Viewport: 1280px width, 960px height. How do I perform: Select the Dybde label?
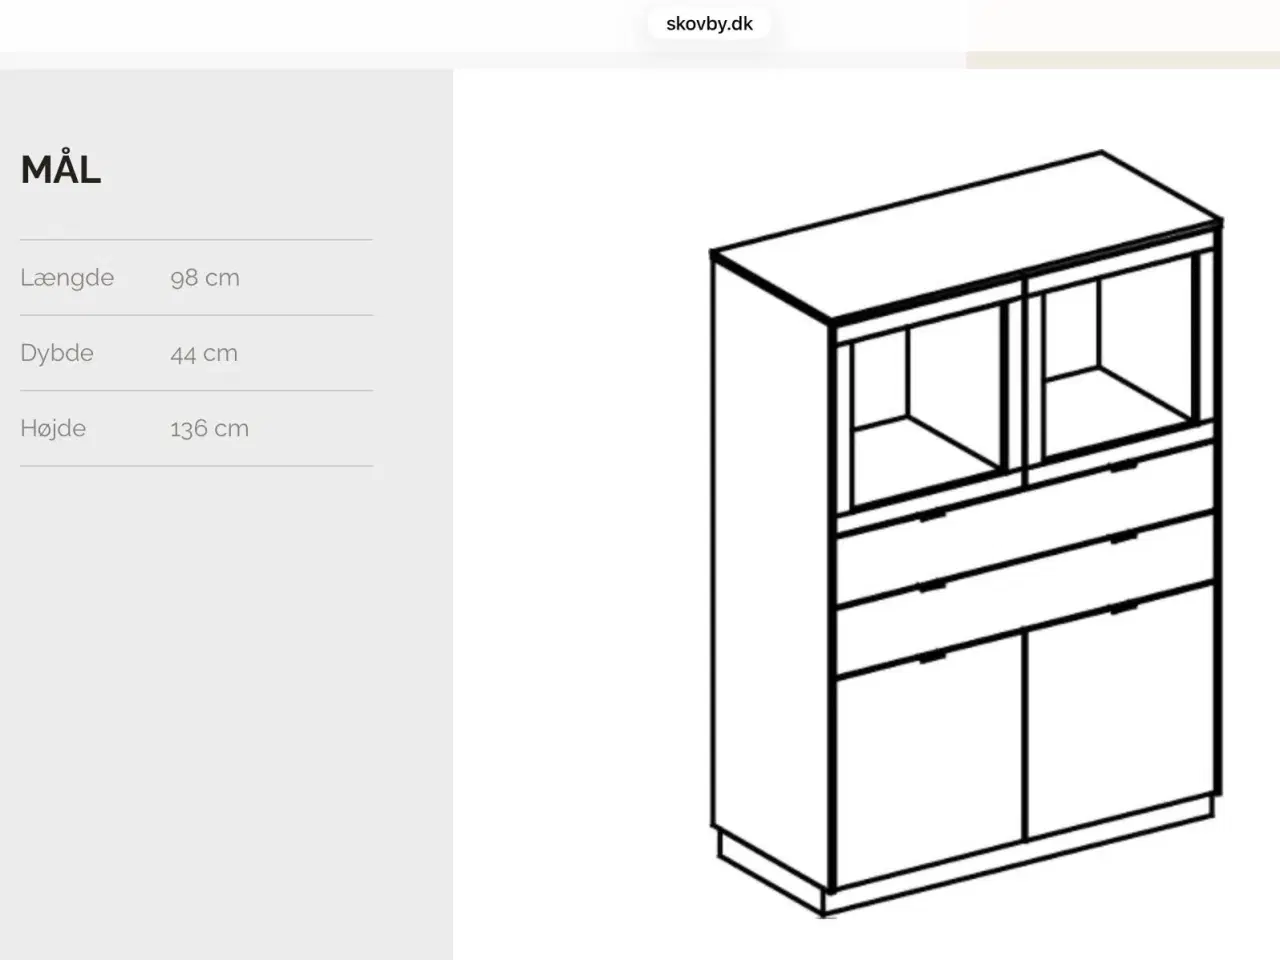(x=57, y=353)
